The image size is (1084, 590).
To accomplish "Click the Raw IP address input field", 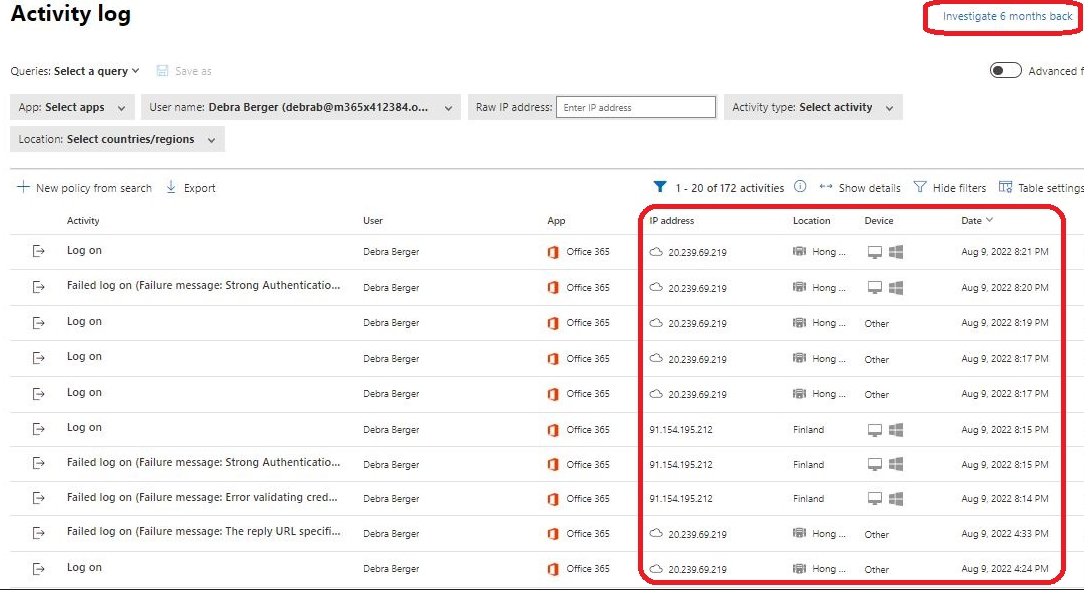I will (635, 107).
